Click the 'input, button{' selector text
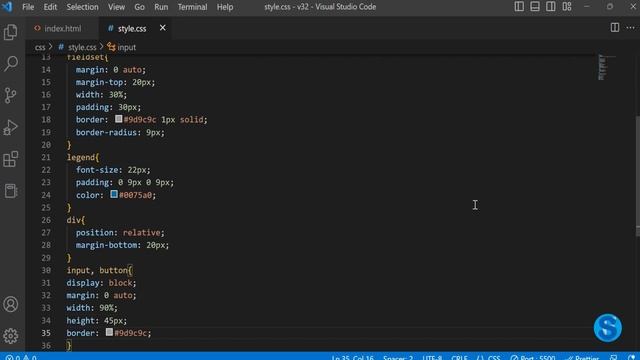 coord(100,270)
